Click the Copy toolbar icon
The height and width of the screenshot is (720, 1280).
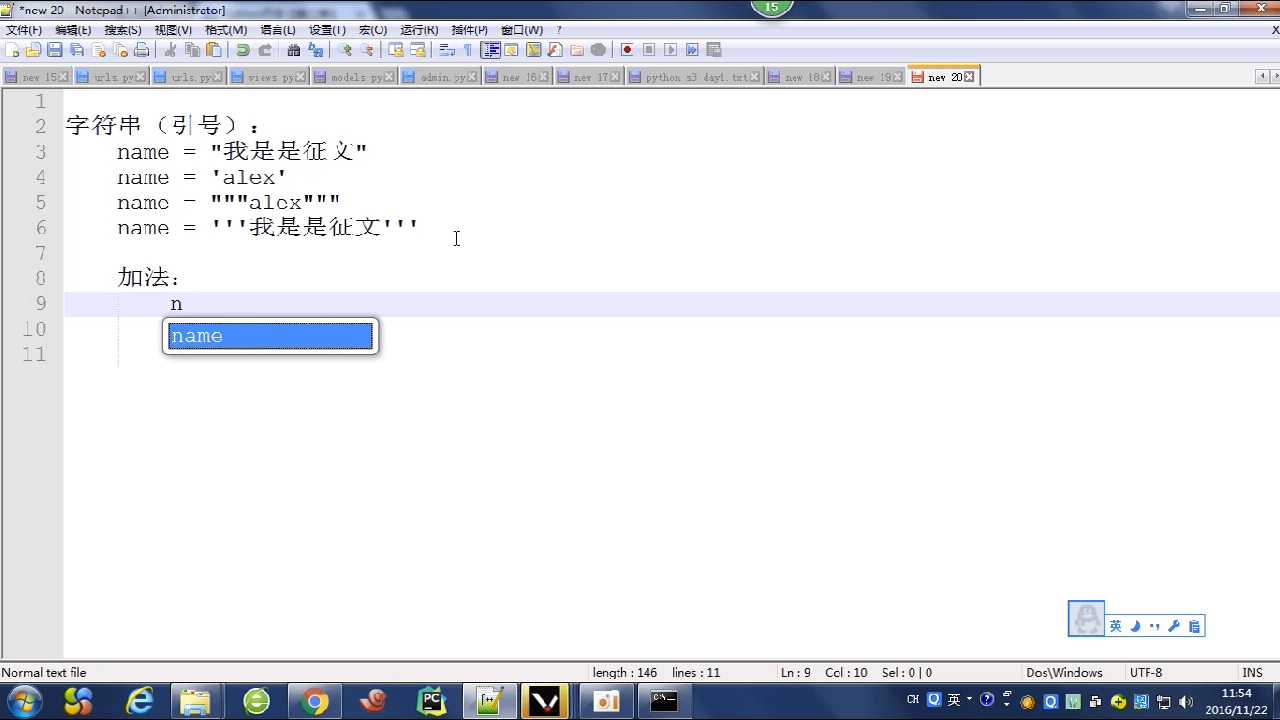[x=192, y=50]
